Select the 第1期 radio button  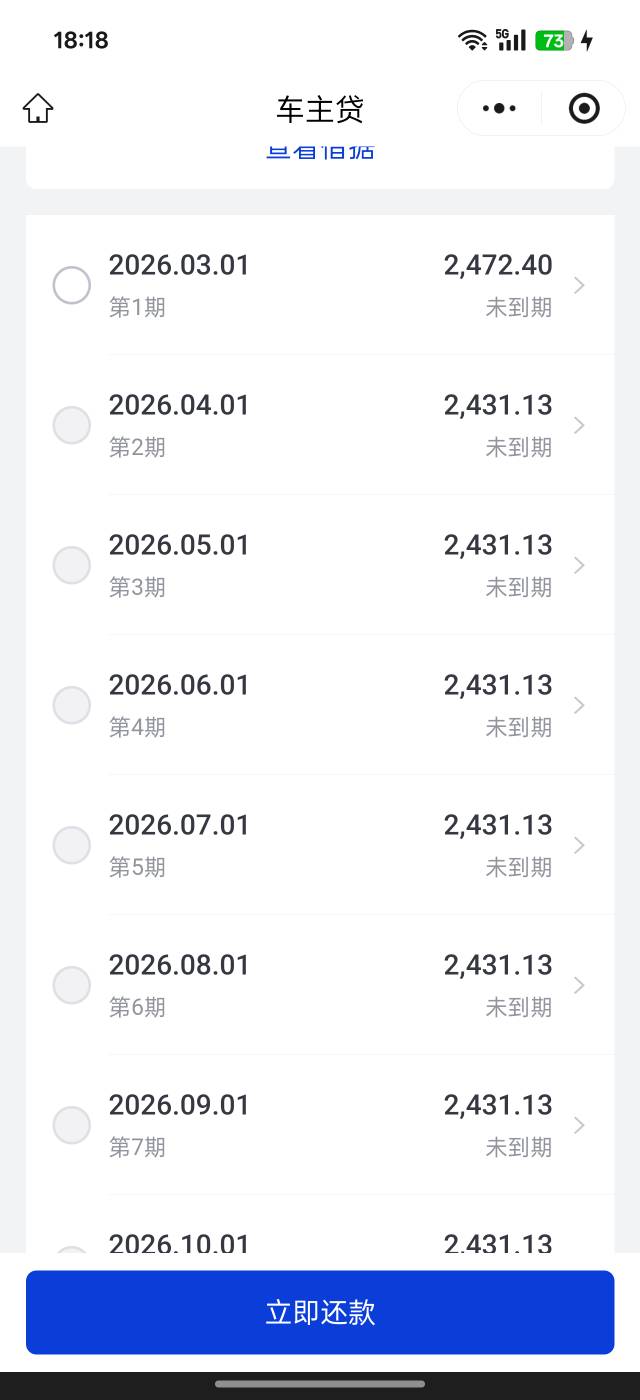point(71,286)
